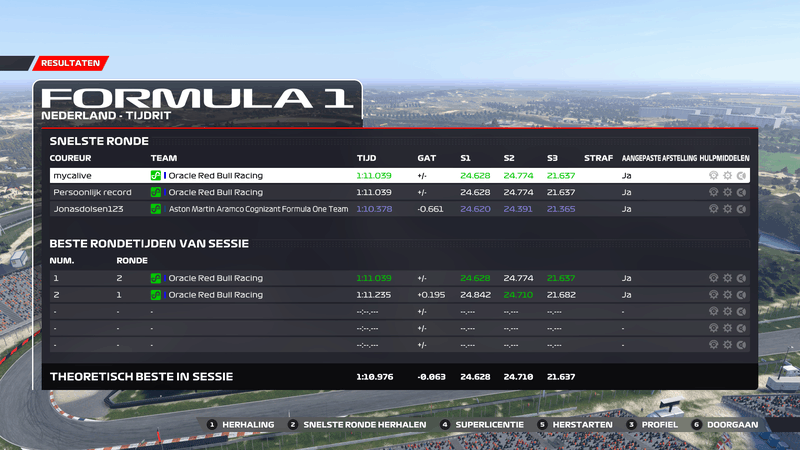Click gear assist icon in session row number 1
This screenshot has width=800, height=450.
(728, 278)
